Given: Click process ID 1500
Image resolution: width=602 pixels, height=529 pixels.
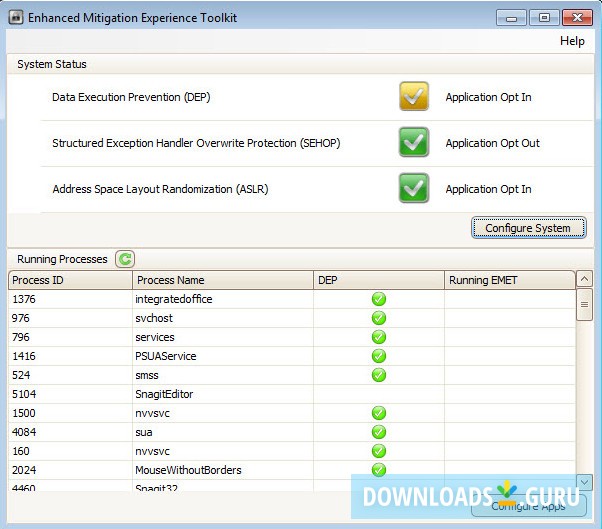Looking at the screenshot, I should coord(24,413).
